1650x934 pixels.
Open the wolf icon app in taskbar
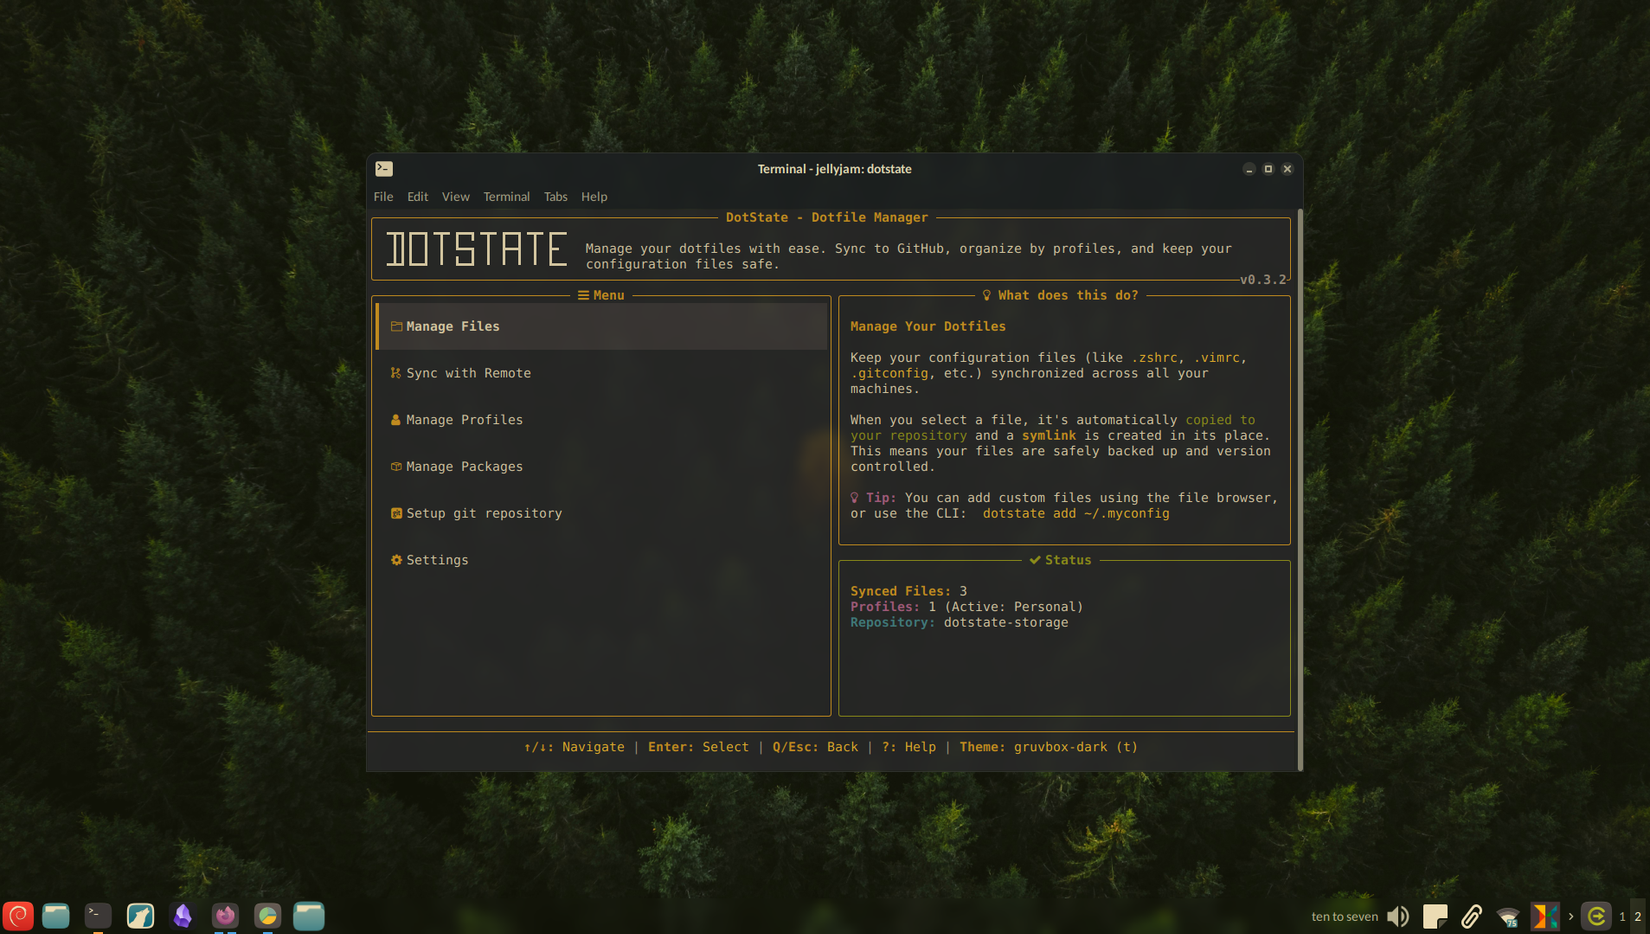(140, 915)
